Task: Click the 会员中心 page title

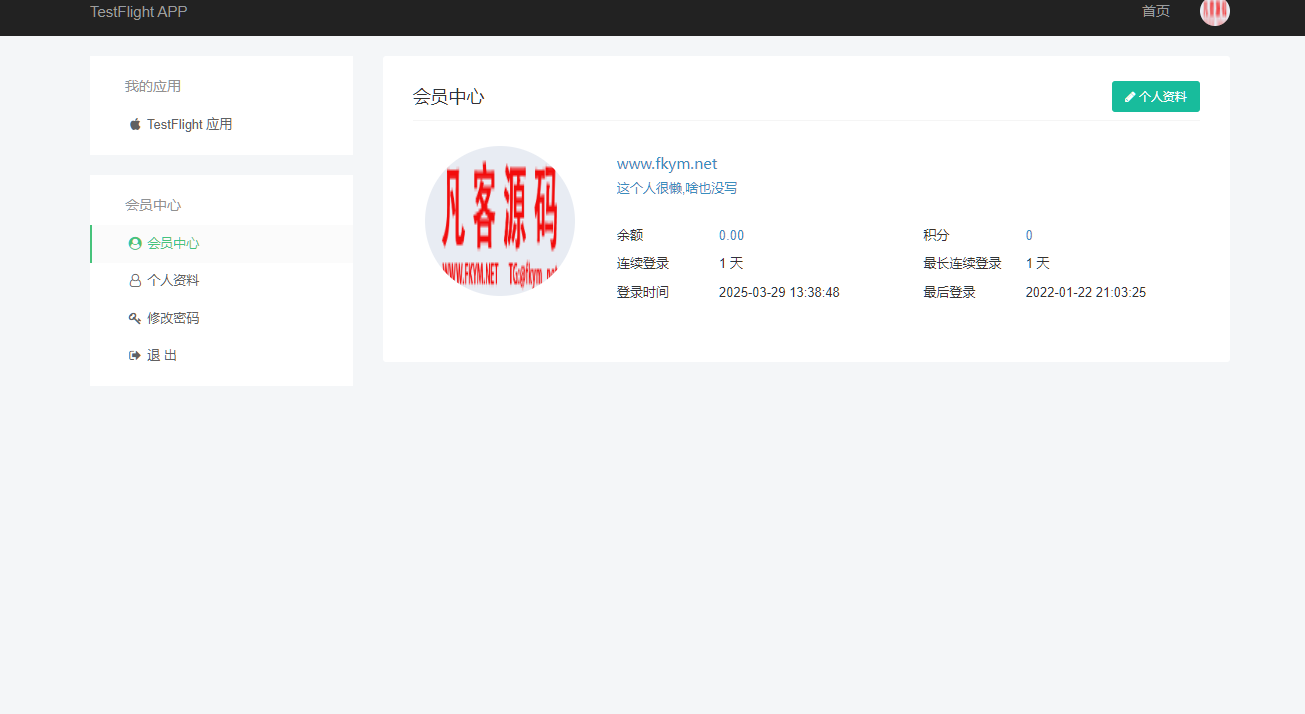Action: coord(449,97)
